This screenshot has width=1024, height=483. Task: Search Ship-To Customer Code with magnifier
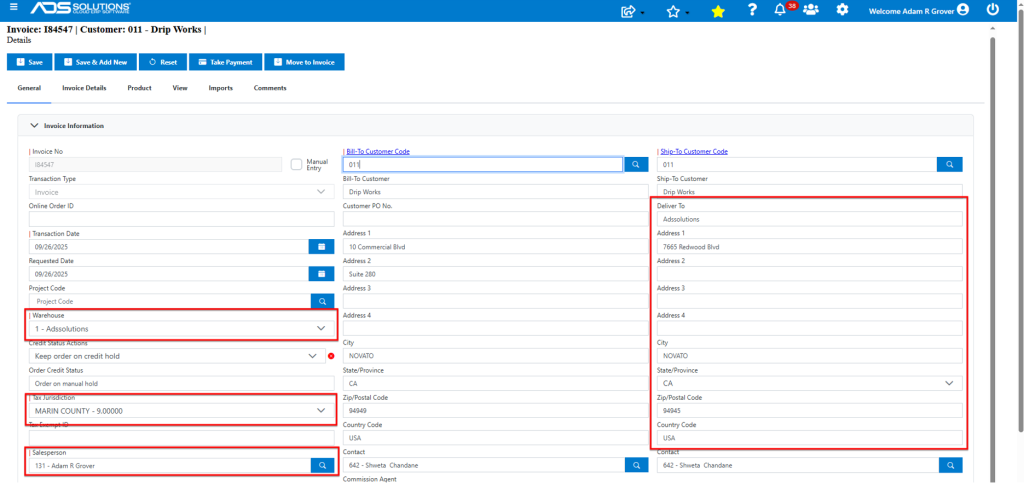pyautogui.click(x=950, y=164)
